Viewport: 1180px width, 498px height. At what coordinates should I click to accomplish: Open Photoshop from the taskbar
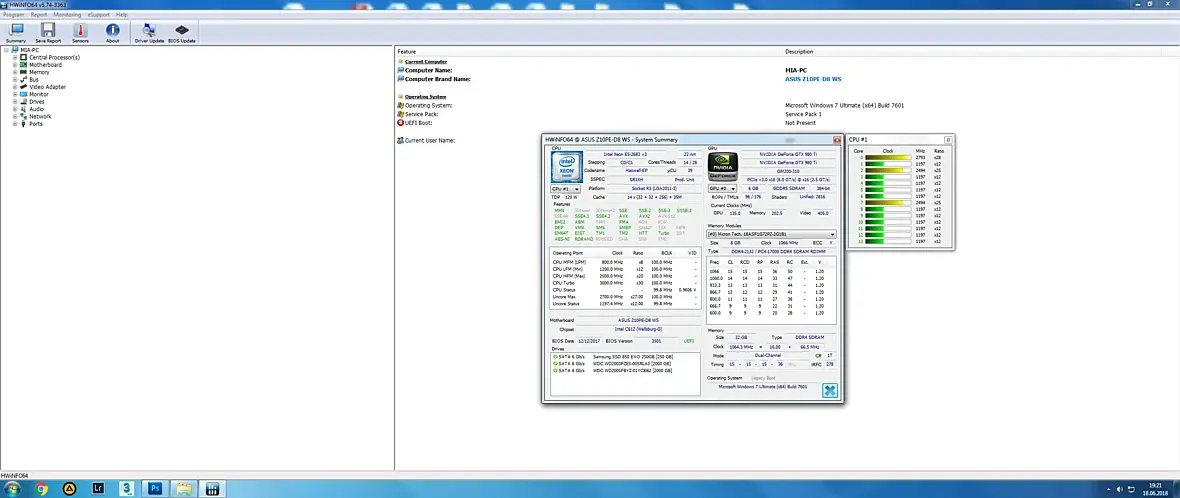pos(156,488)
